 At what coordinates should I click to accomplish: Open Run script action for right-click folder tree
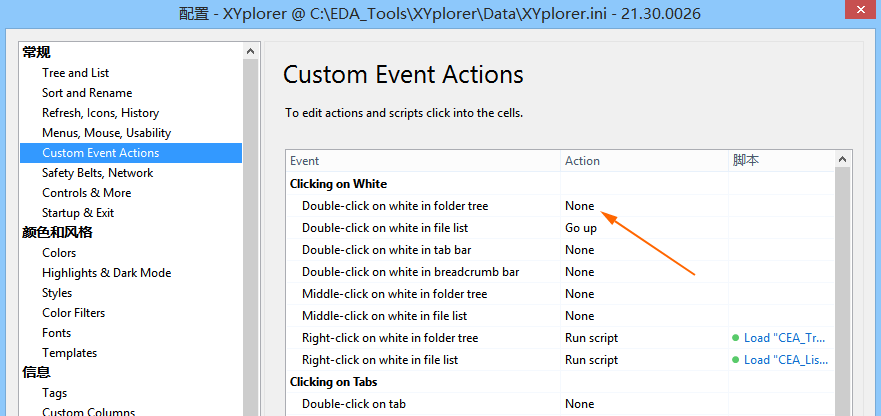[x=644, y=338]
